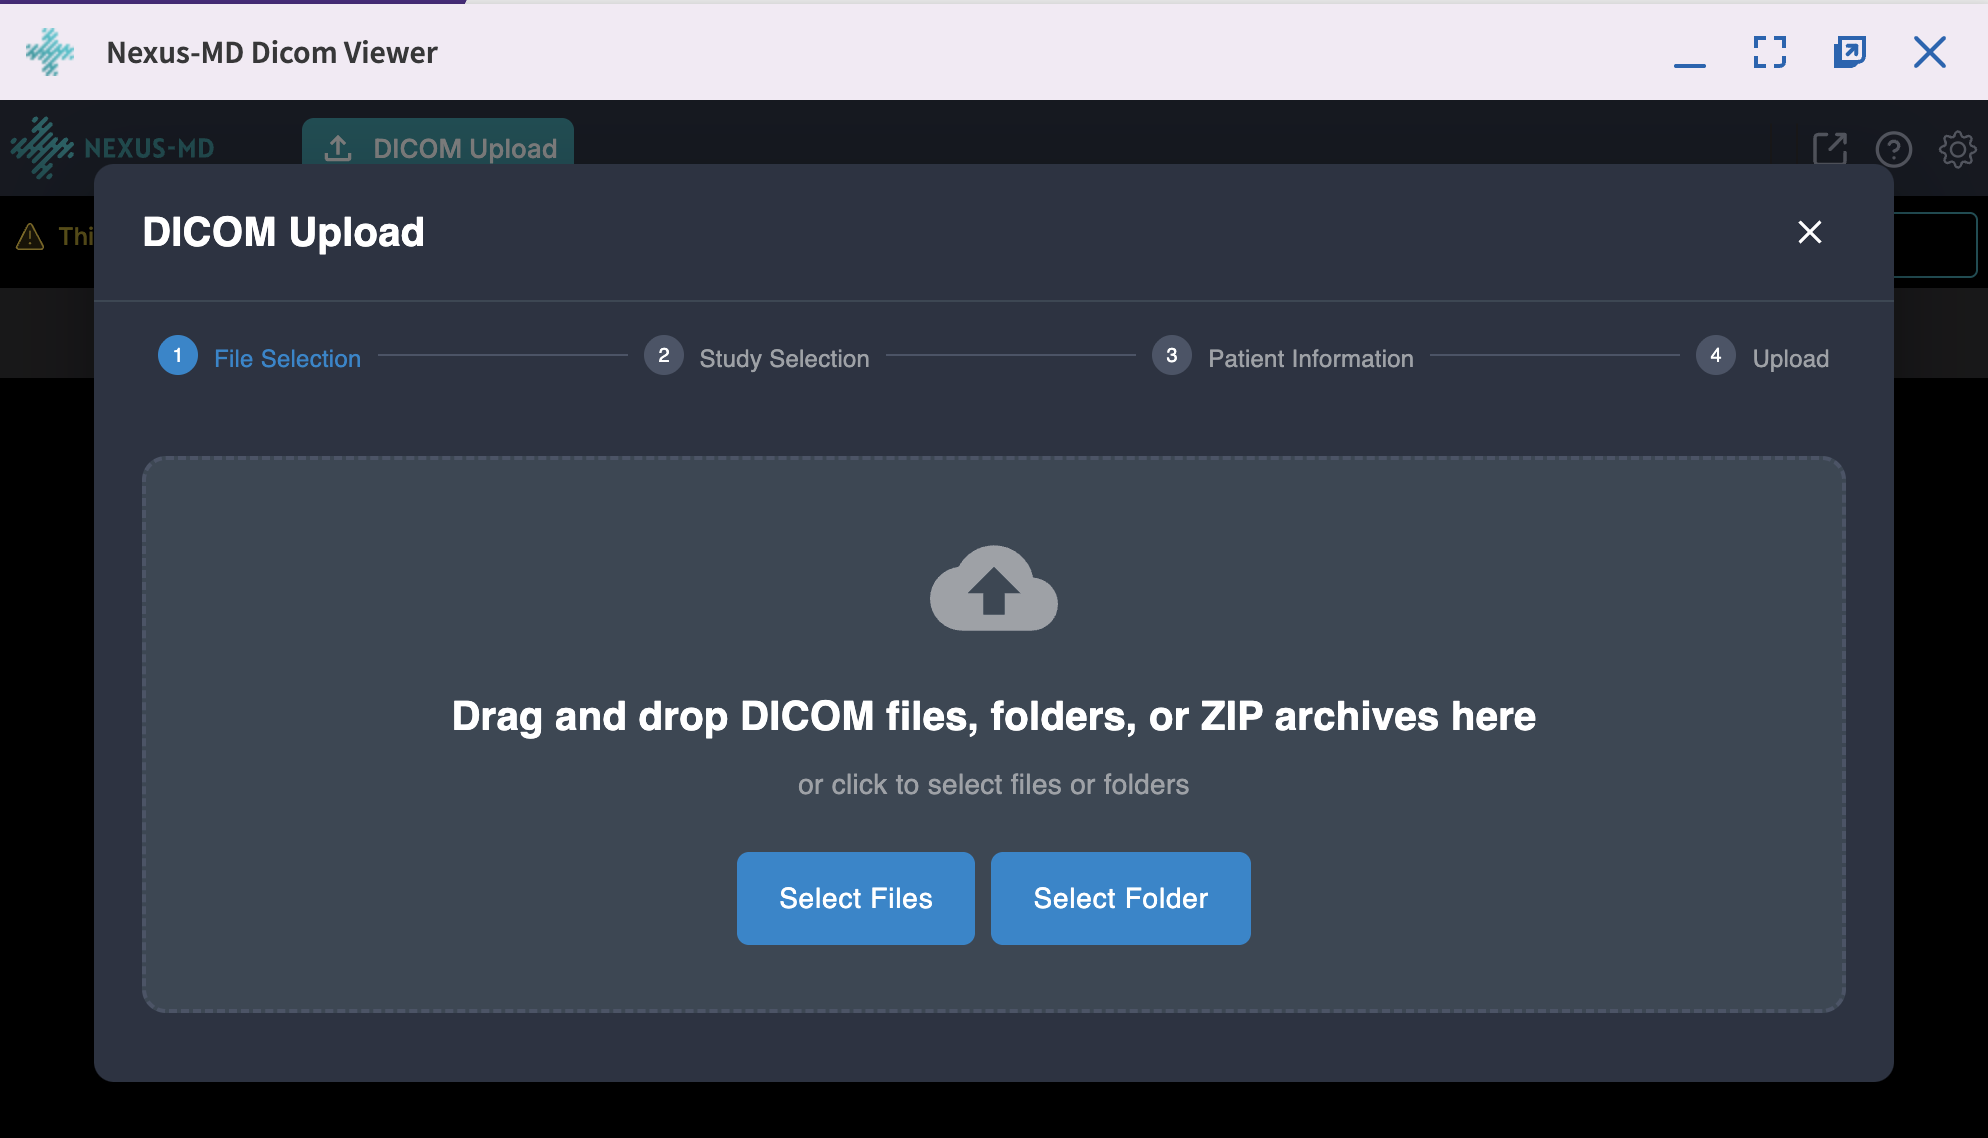Click the upload arrow icon on DICOM Upload
This screenshot has width=1988, height=1138.
click(339, 147)
